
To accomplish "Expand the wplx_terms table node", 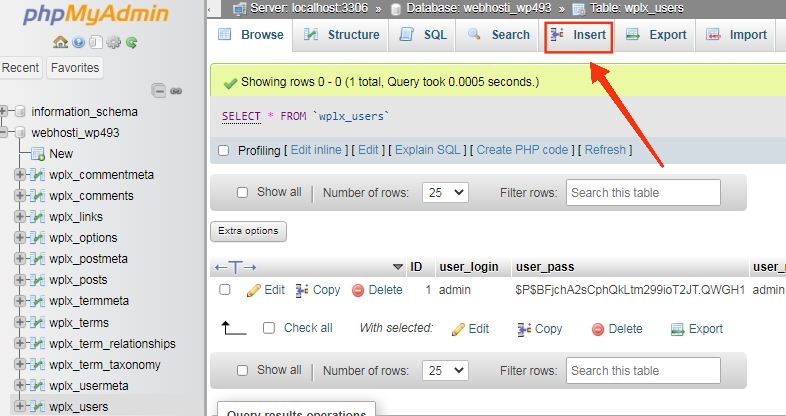I will point(20,322).
